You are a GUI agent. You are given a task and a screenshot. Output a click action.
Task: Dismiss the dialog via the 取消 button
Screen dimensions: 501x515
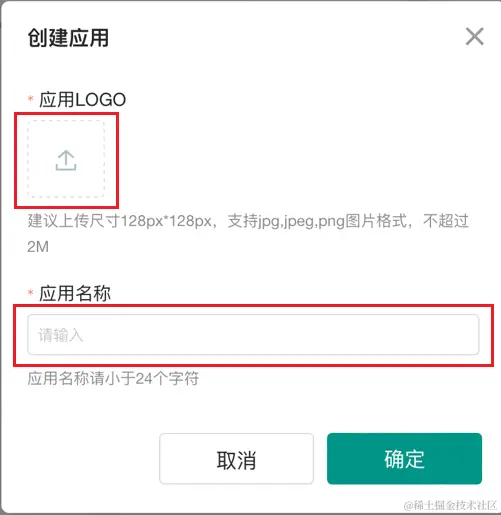[x=236, y=459]
